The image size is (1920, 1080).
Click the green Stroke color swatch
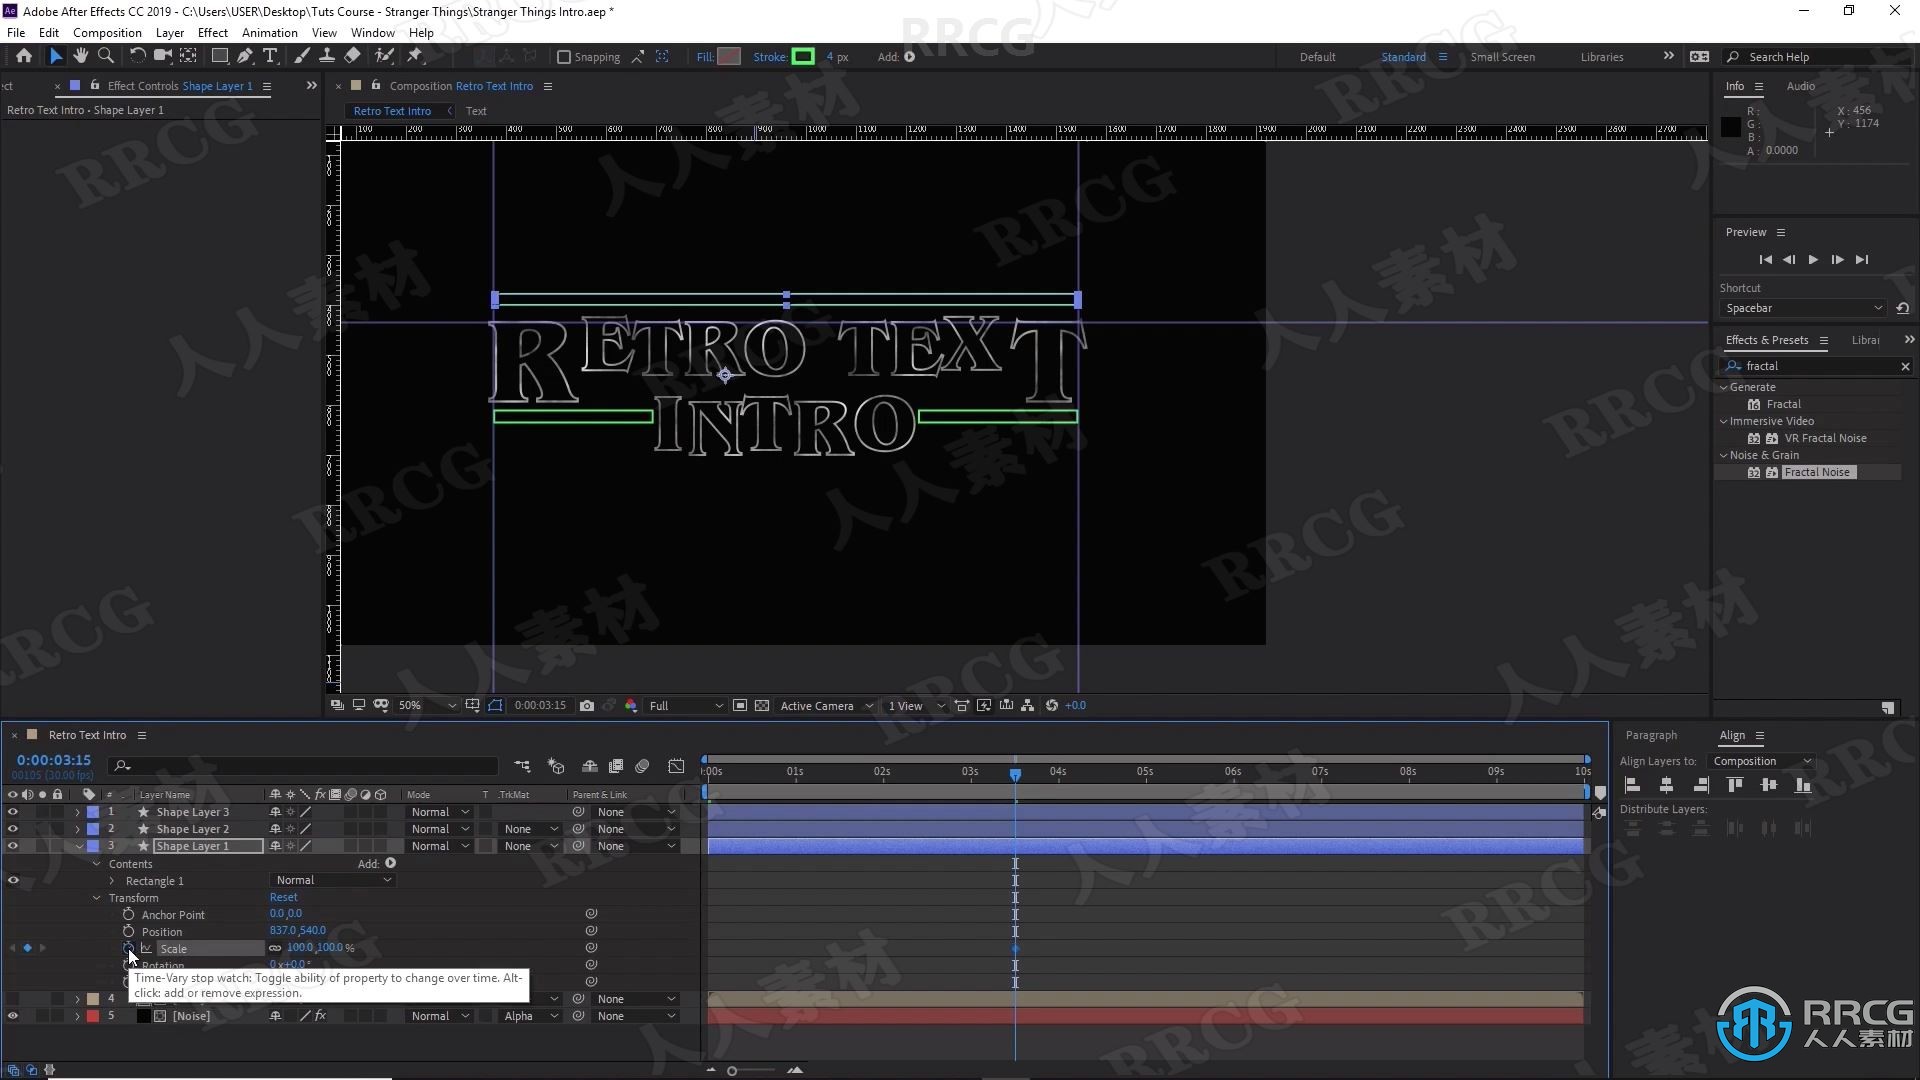tap(803, 57)
